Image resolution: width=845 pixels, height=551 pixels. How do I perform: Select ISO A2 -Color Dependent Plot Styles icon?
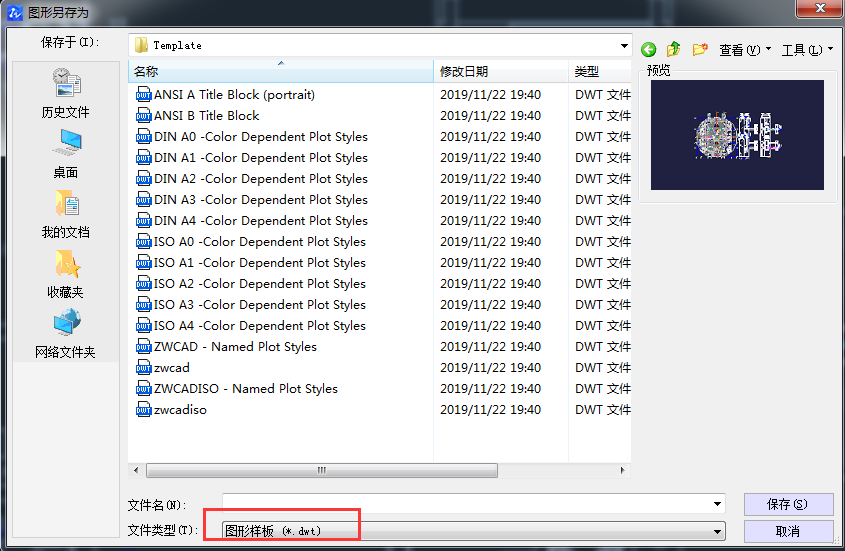point(143,284)
